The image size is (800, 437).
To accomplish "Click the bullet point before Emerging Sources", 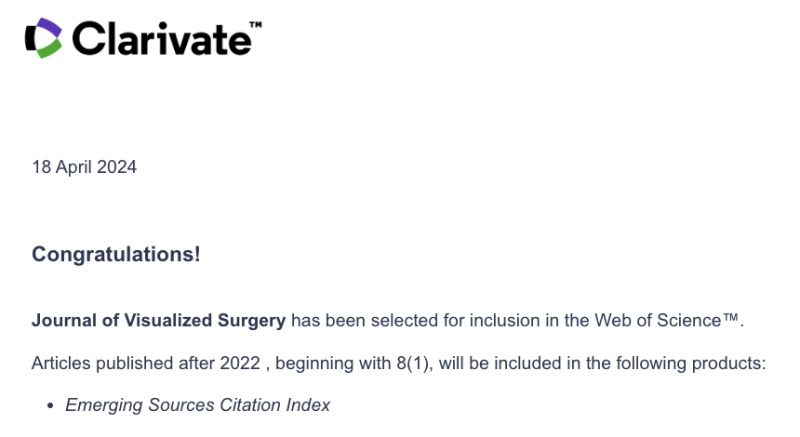I will [50, 406].
